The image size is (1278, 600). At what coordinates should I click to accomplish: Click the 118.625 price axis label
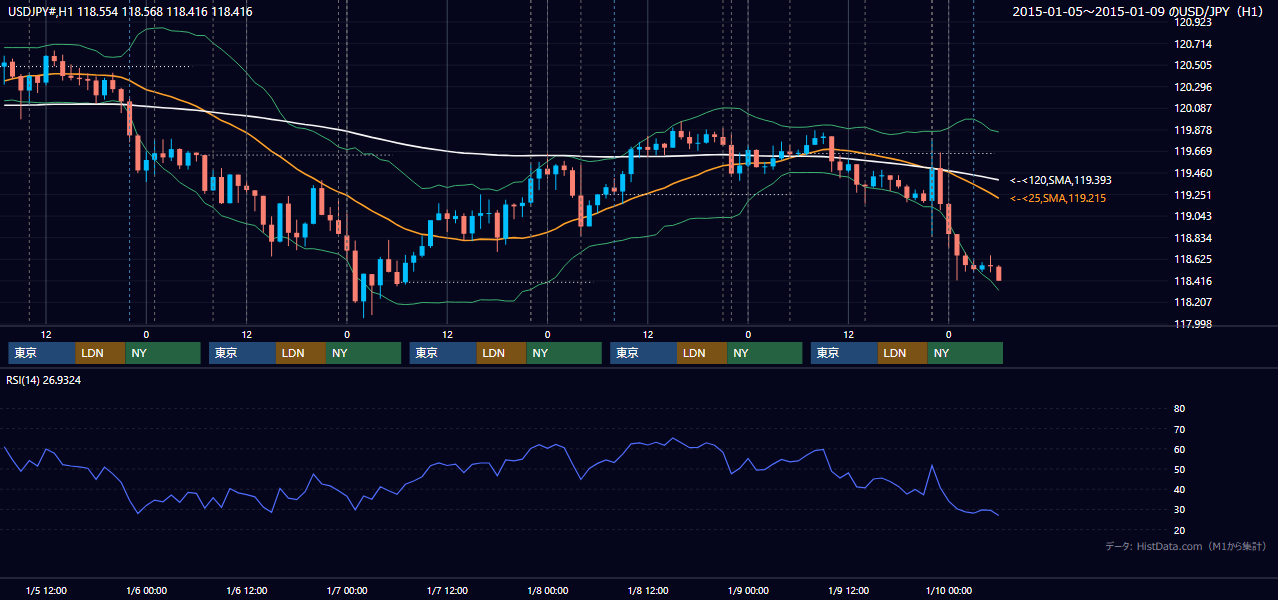(1195, 259)
